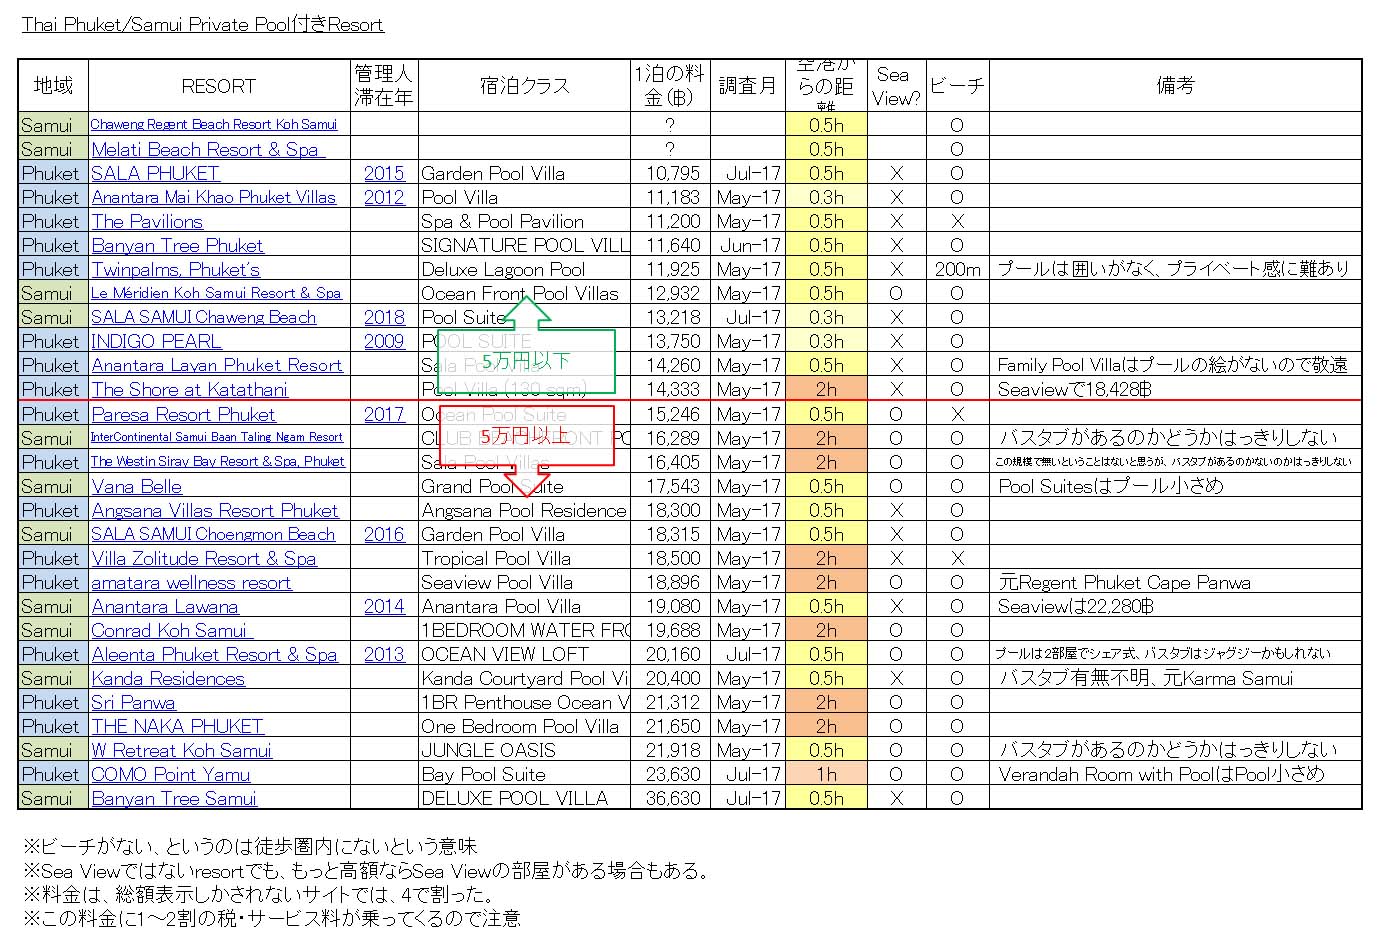Screen dimensions: 1378x941
Task: Select the 36,630 price cell
Action: click(x=672, y=798)
